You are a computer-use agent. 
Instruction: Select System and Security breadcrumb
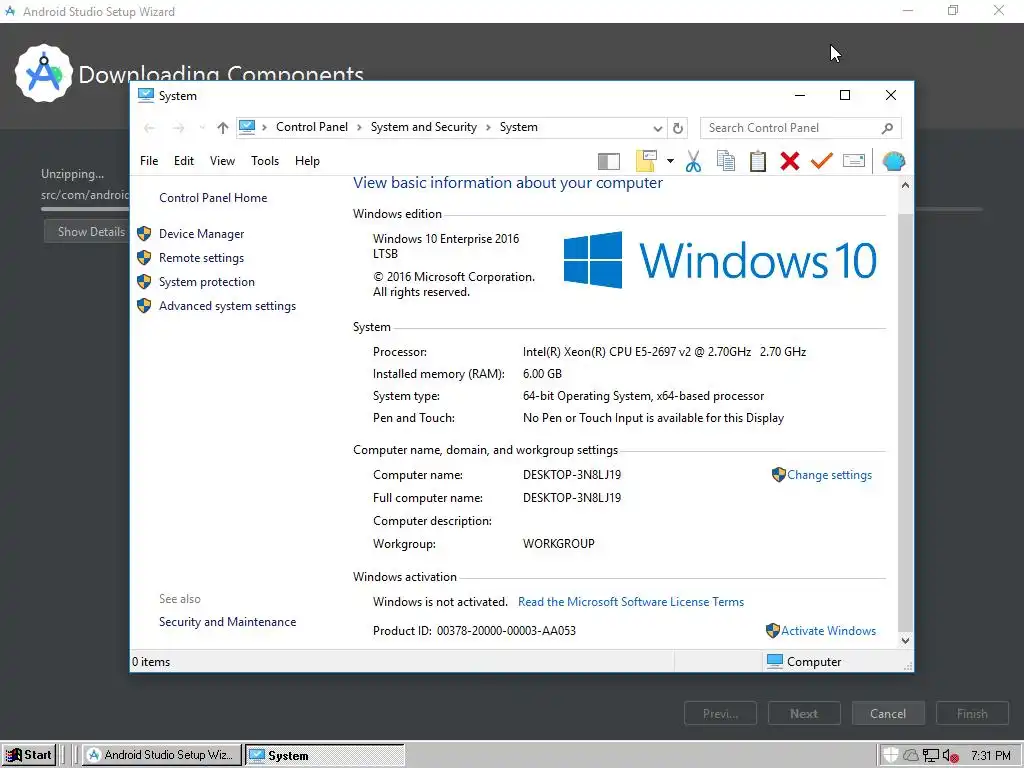(x=424, y=127)
